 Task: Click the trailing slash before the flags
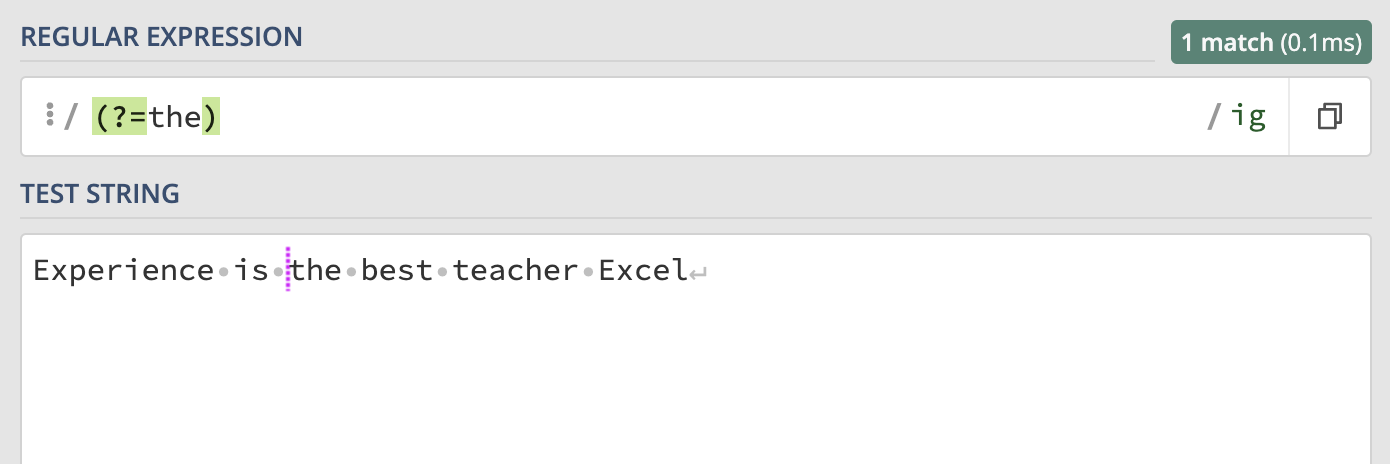pyautogui.click(x=1214, y=118)
